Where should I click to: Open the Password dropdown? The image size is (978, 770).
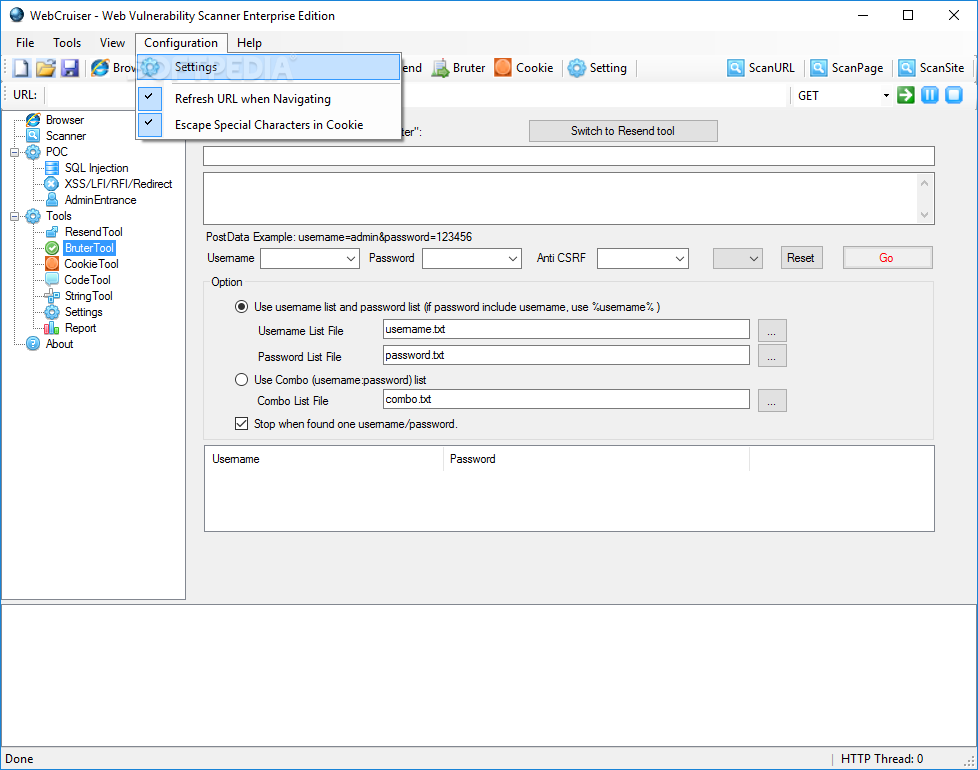[x=472, y=258]
